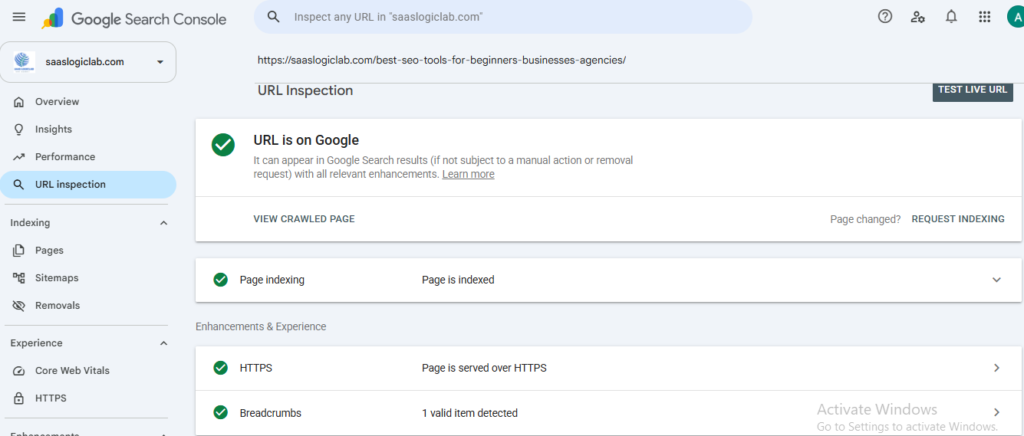Viewport: 1024px width, 436px height.
Task: Click 'Page changed?' text
Action: pos(865,219)
